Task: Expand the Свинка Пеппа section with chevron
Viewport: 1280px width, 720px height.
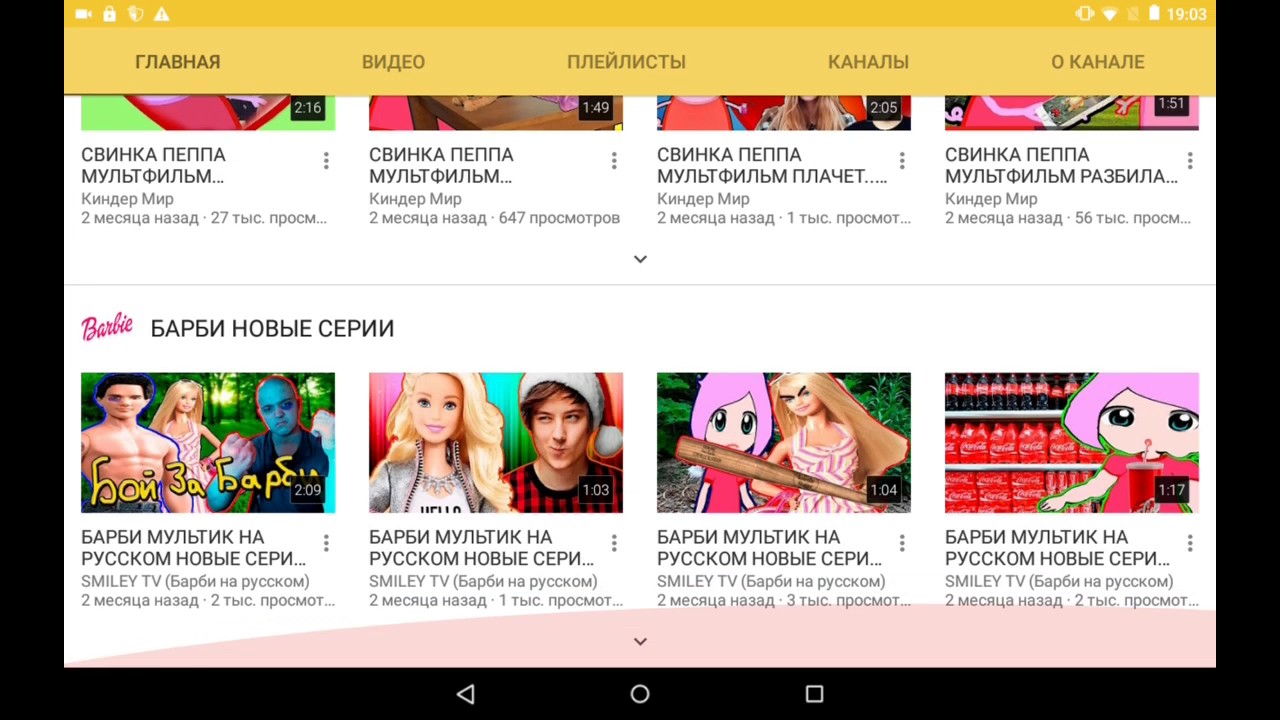Action: pyautogui.click(x=640, y=259)
